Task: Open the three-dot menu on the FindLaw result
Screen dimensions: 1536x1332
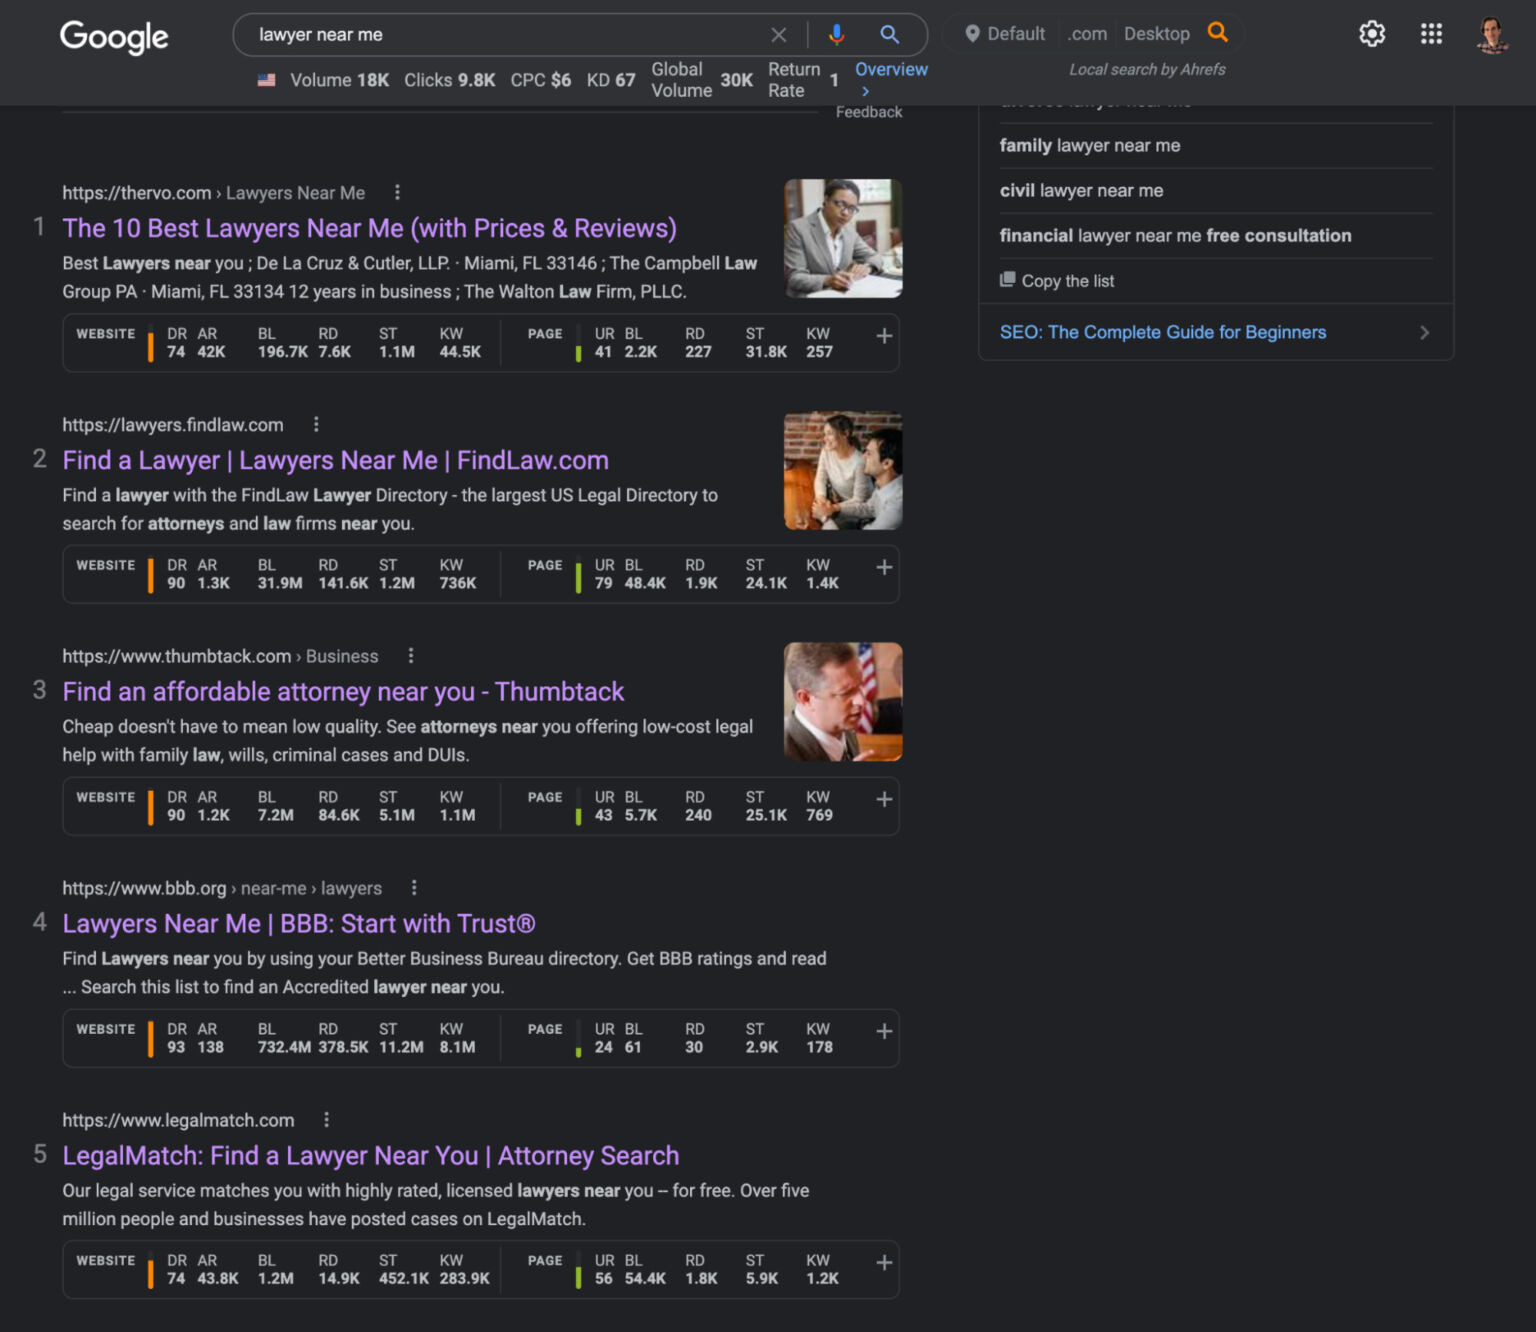Action: pyautogui.click(x=315, y=424)
